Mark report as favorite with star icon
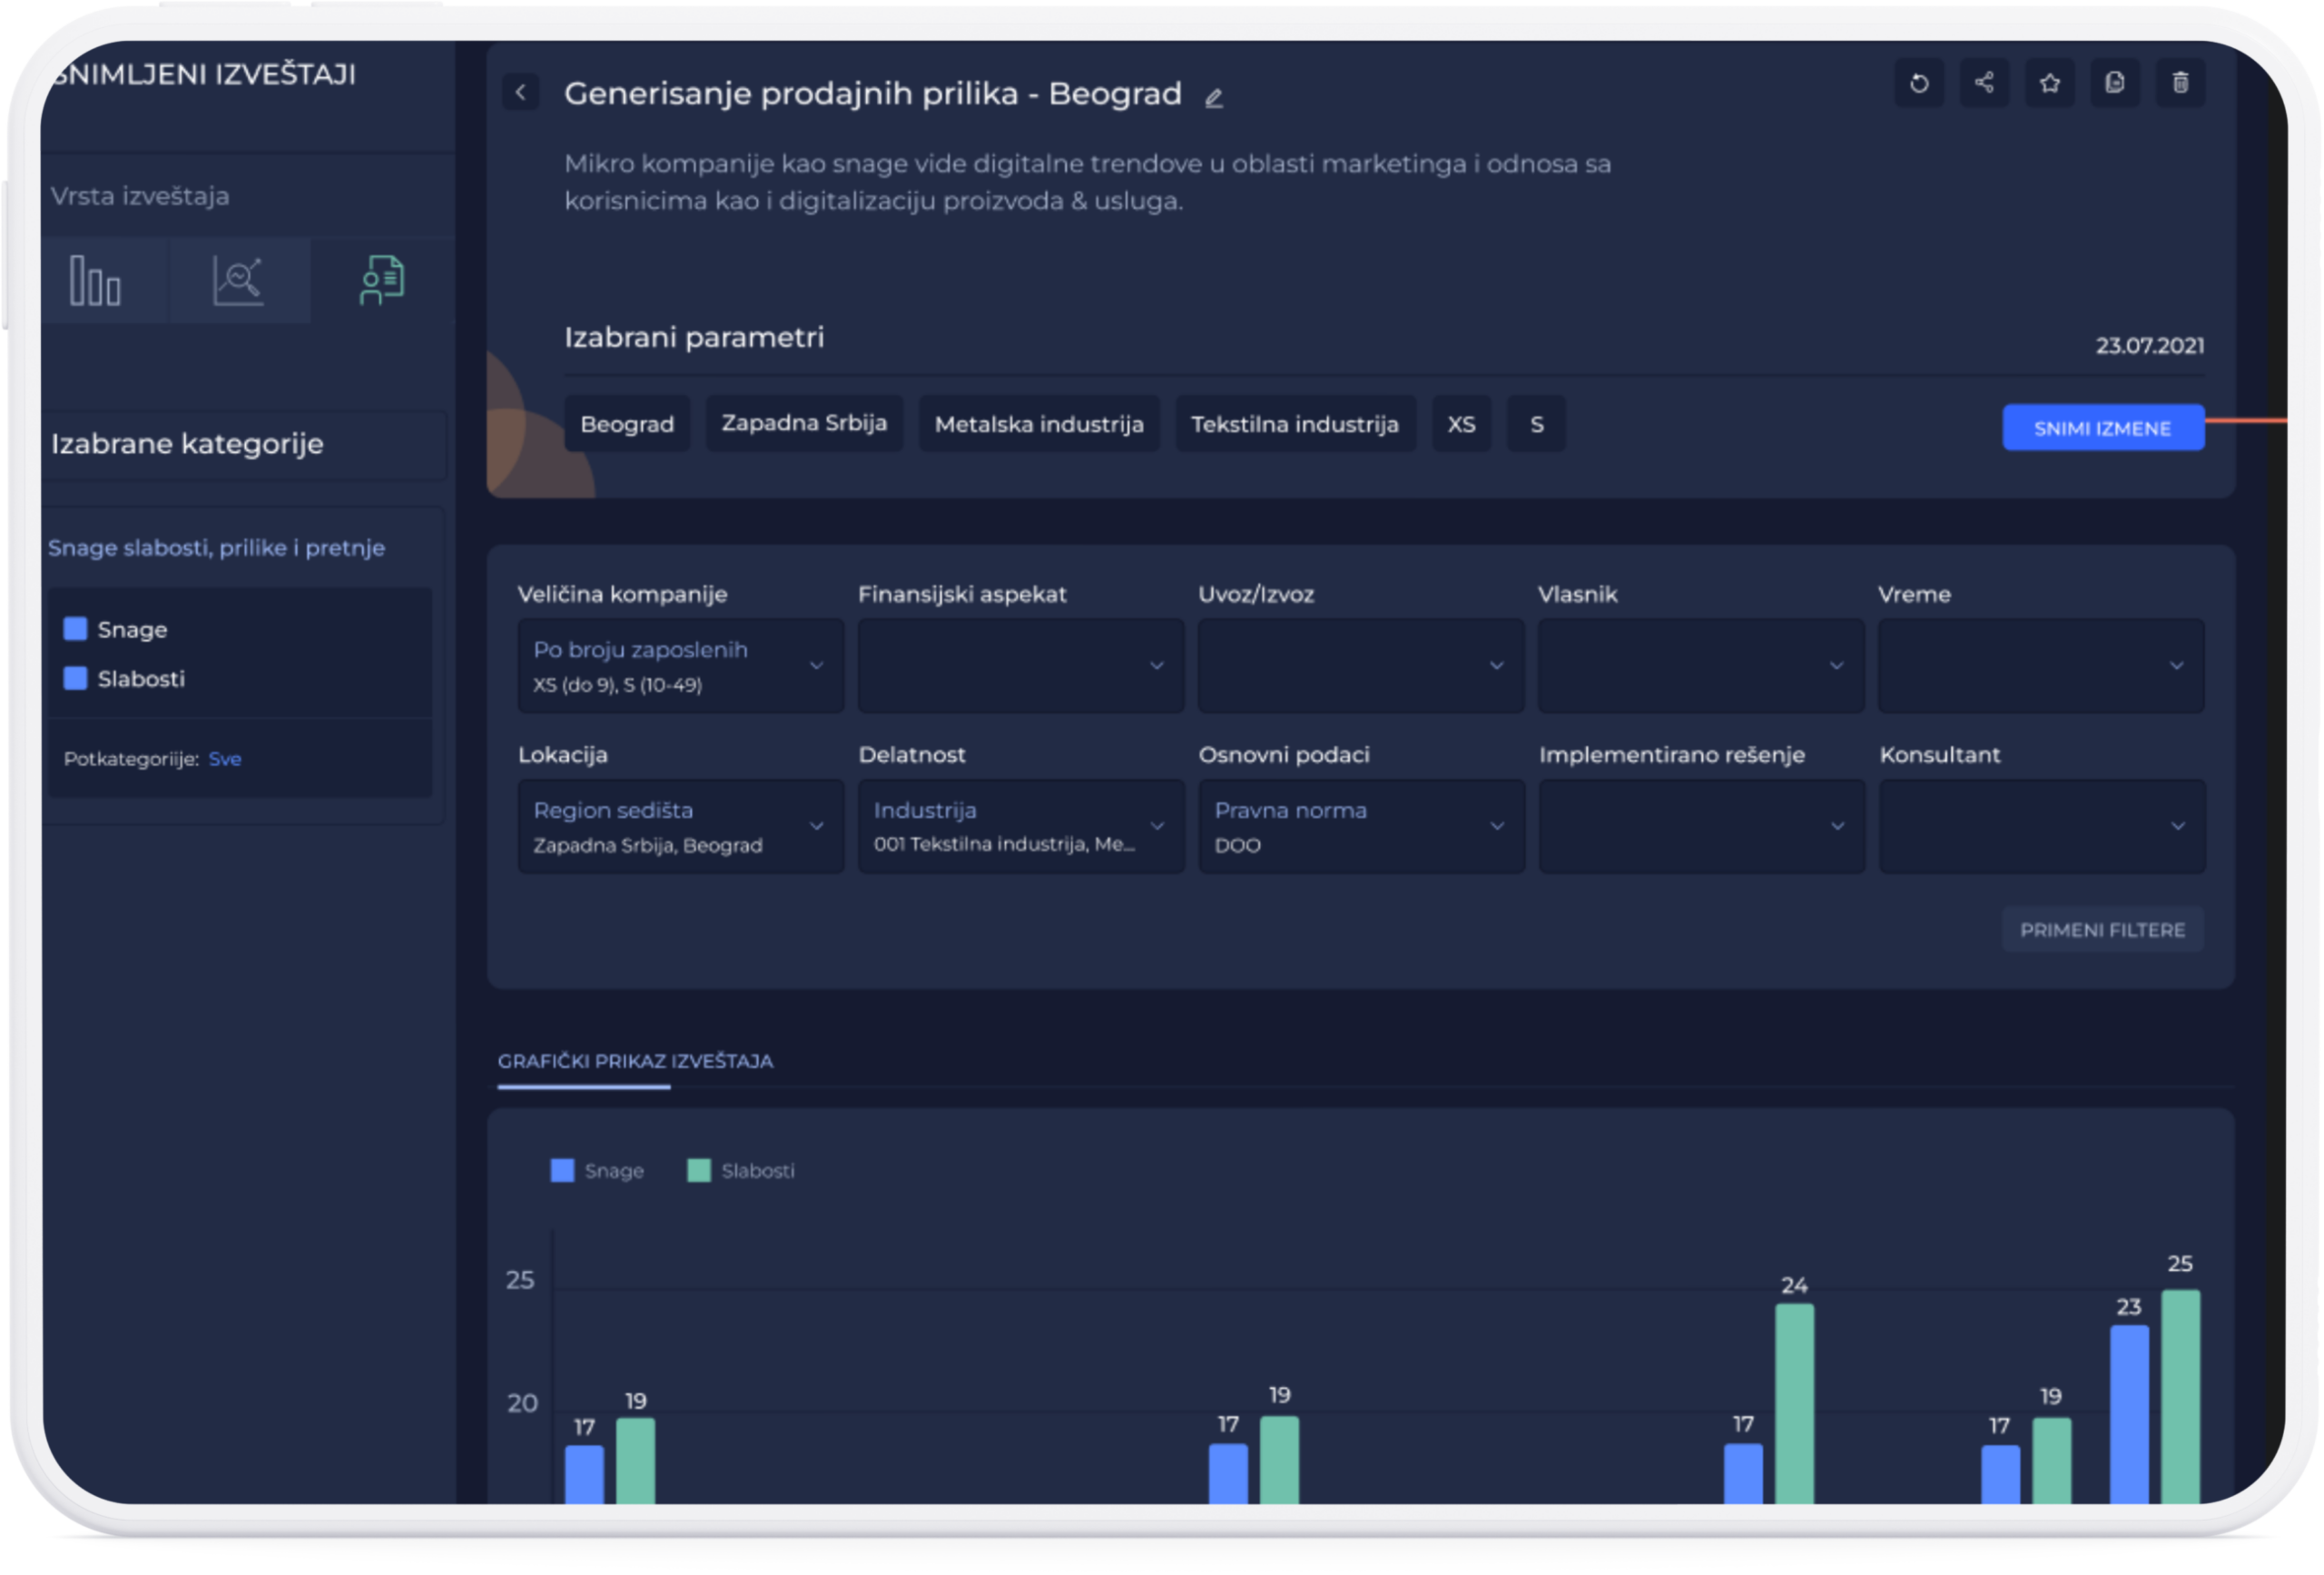The width and height of the screenshot is (2324, 1575). click(x=2049, y=83)
